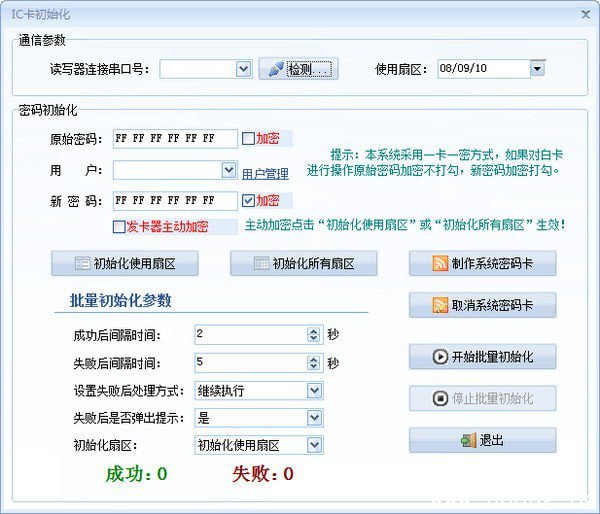Start batch with 开始批量初始化 button
Image resolution: width=600 pixels, height=514 pixels.
pos(483,357)
